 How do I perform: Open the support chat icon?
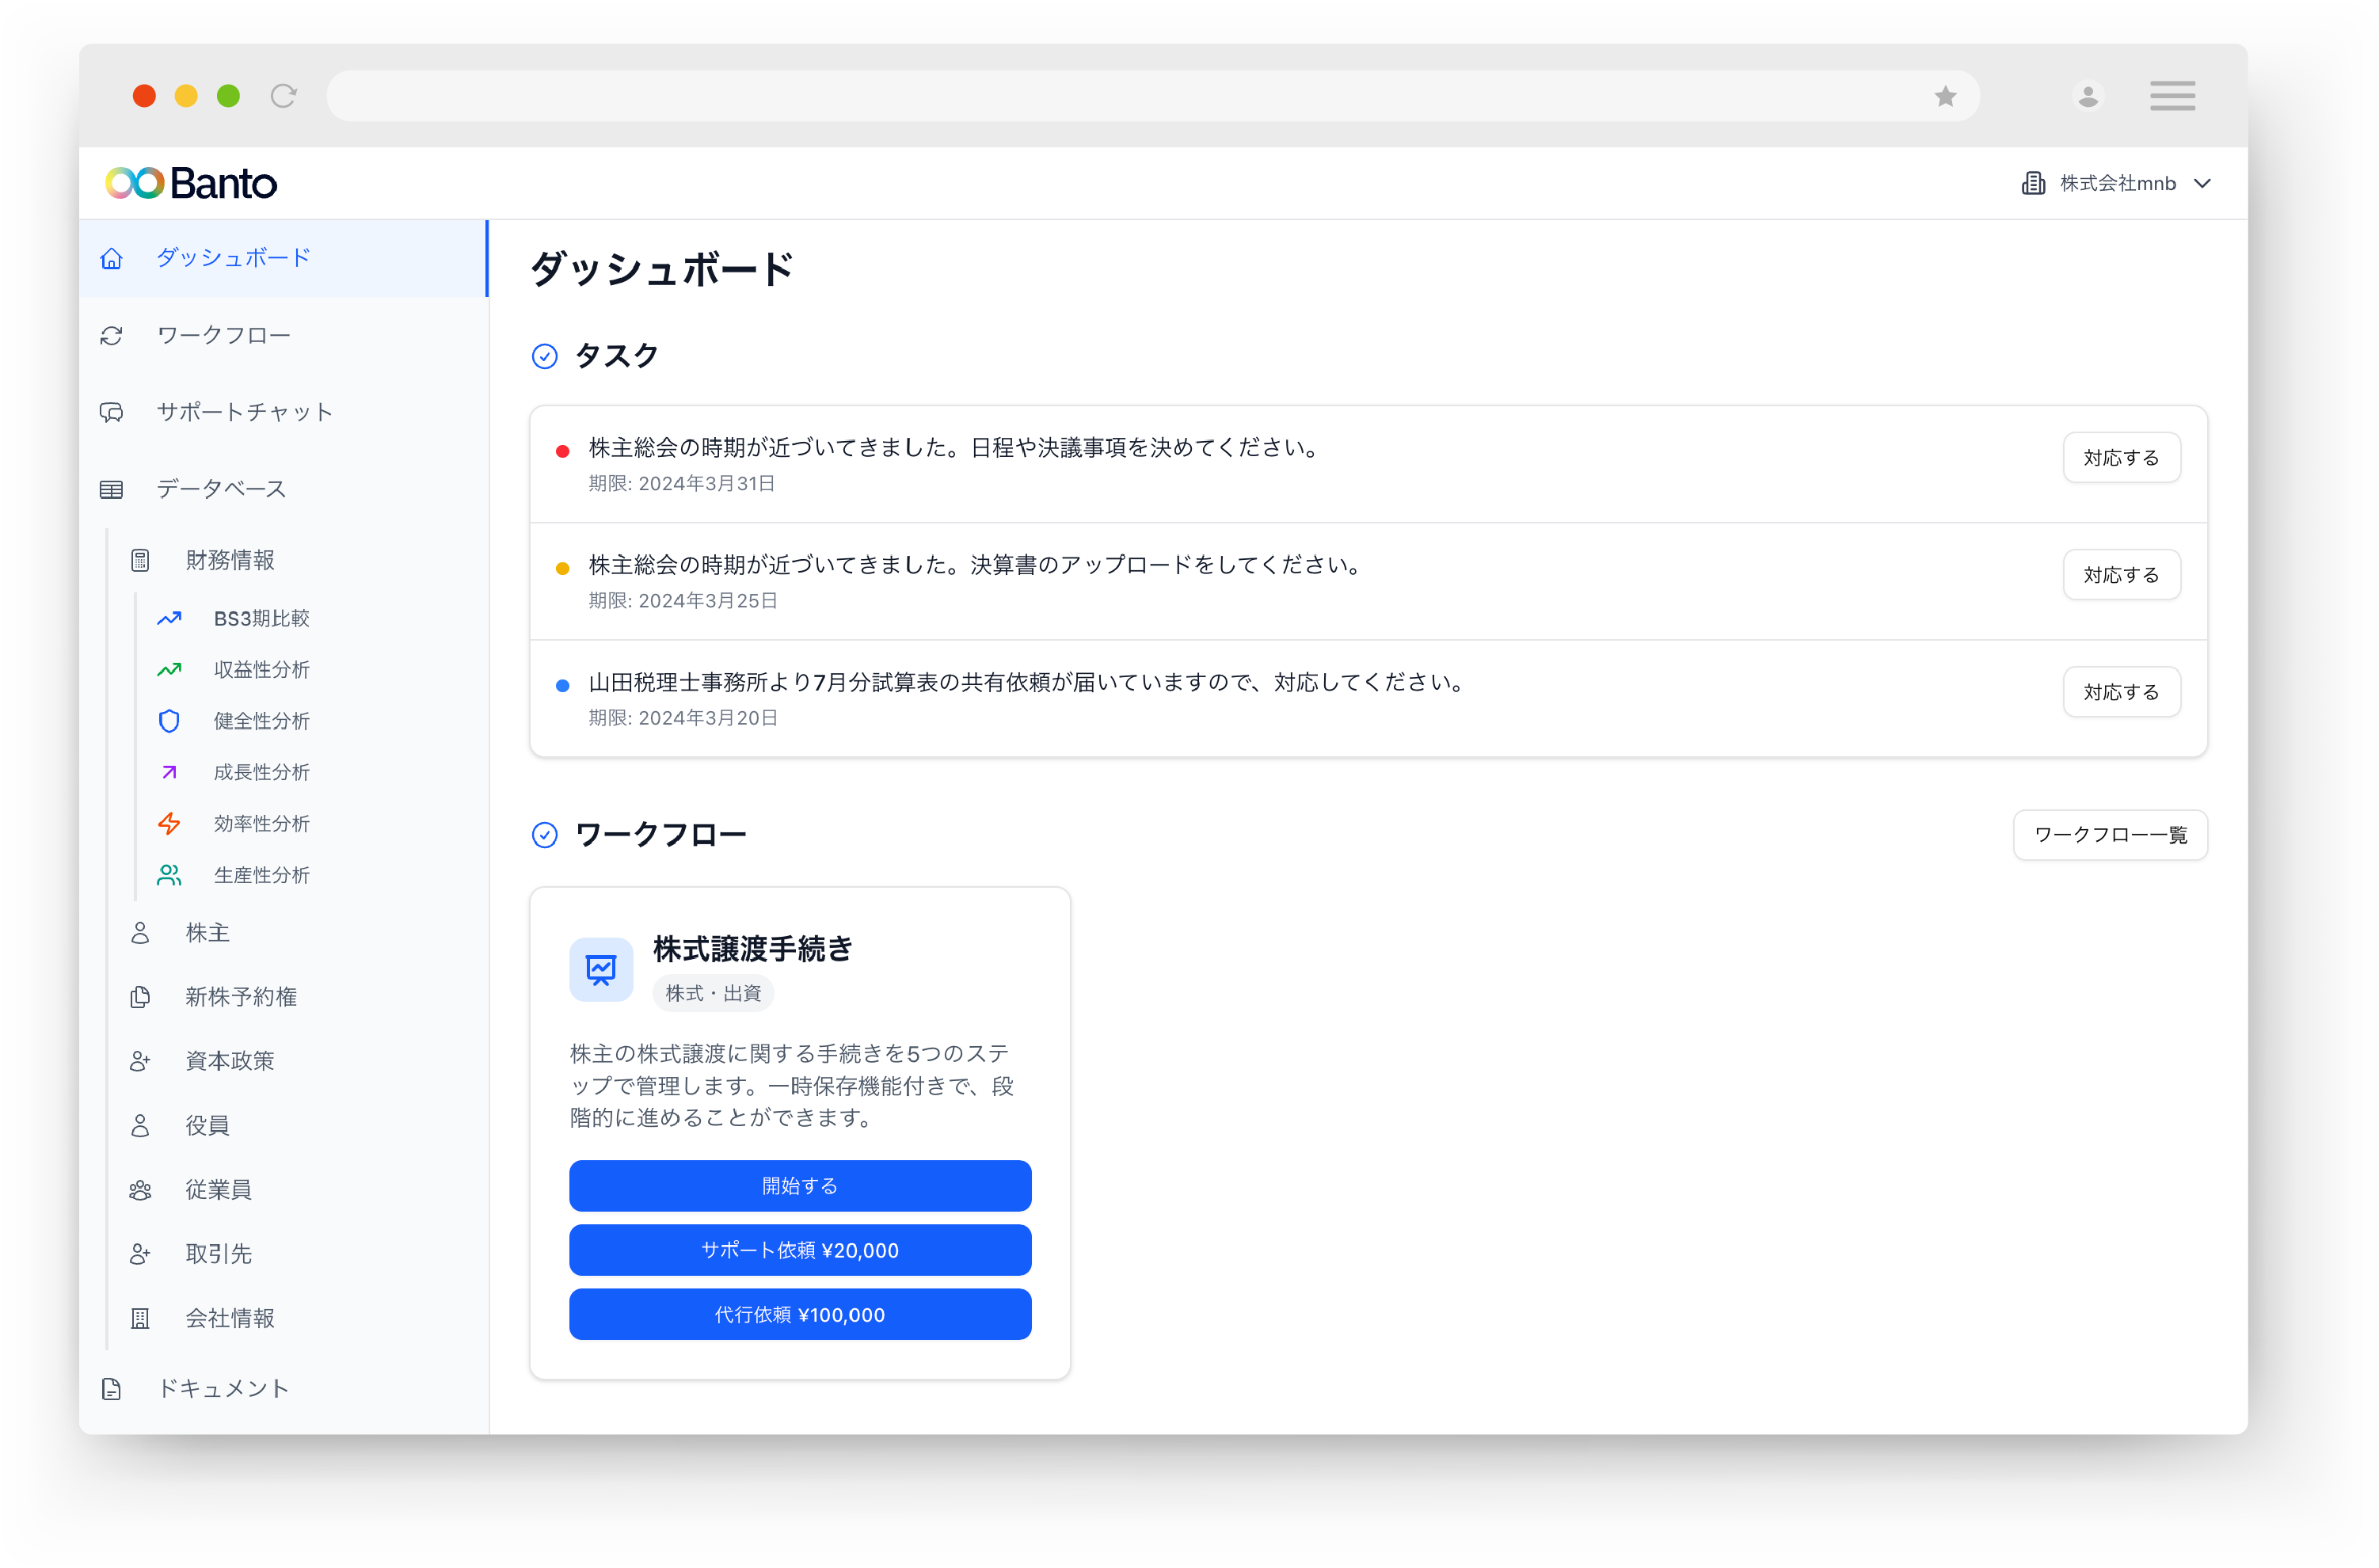click(x=112, y=412)
